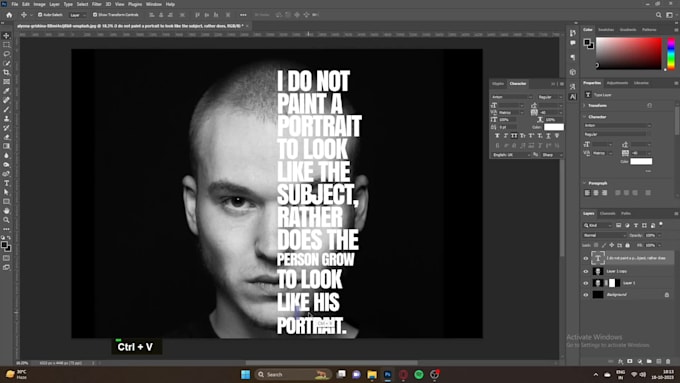680x383 pixels.
Task: Click the layer Opacity value field
Action: click(650, 236)
